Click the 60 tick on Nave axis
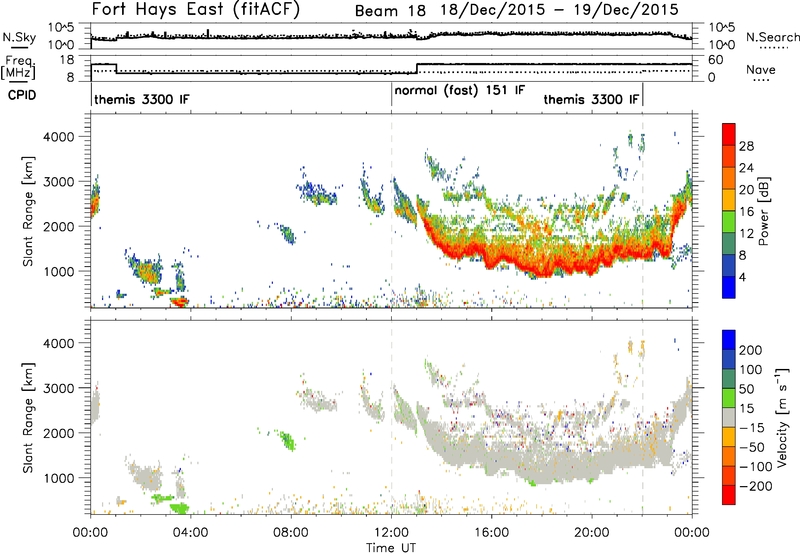 (716, 60)
